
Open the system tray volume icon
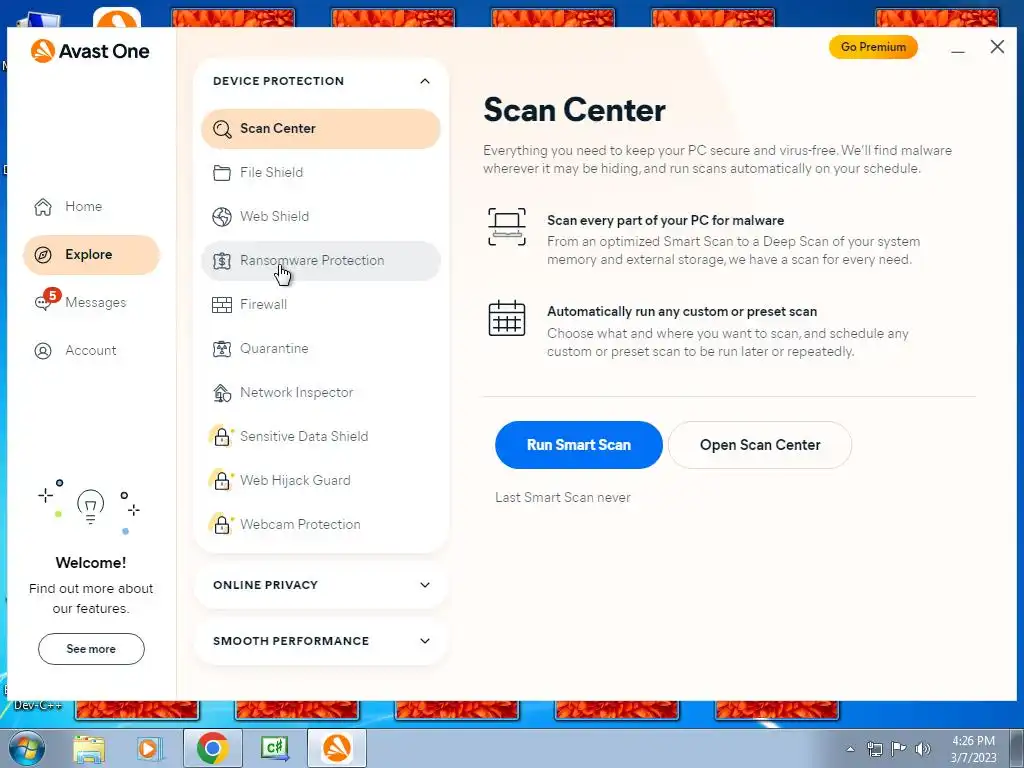[x=923, y=748]
